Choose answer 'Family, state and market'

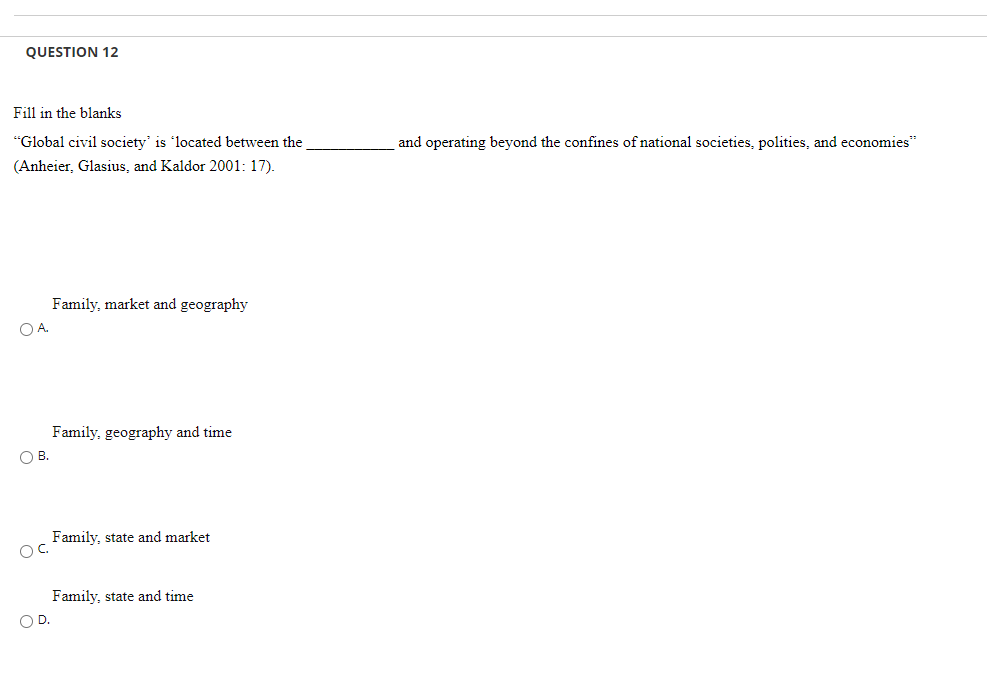coord(131,537)
